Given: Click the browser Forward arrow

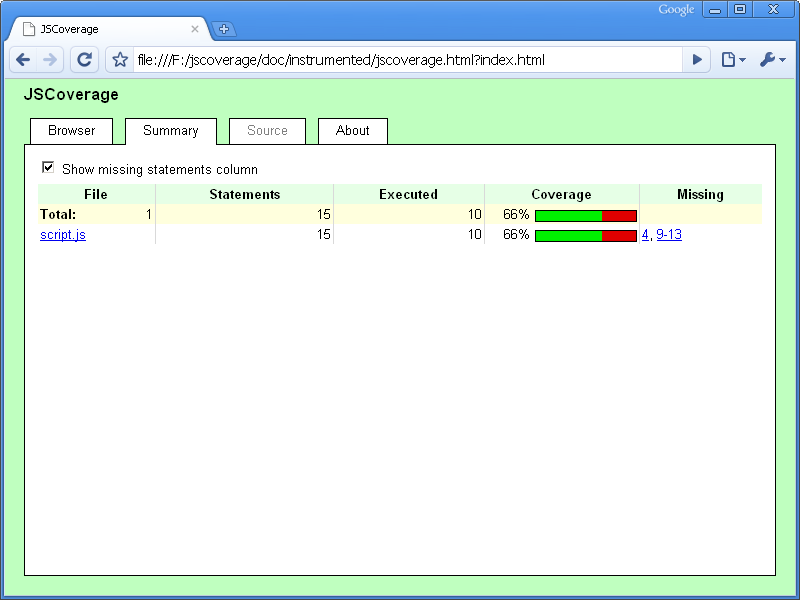Looking at the screenshot, I should click(x=50, y=60).
